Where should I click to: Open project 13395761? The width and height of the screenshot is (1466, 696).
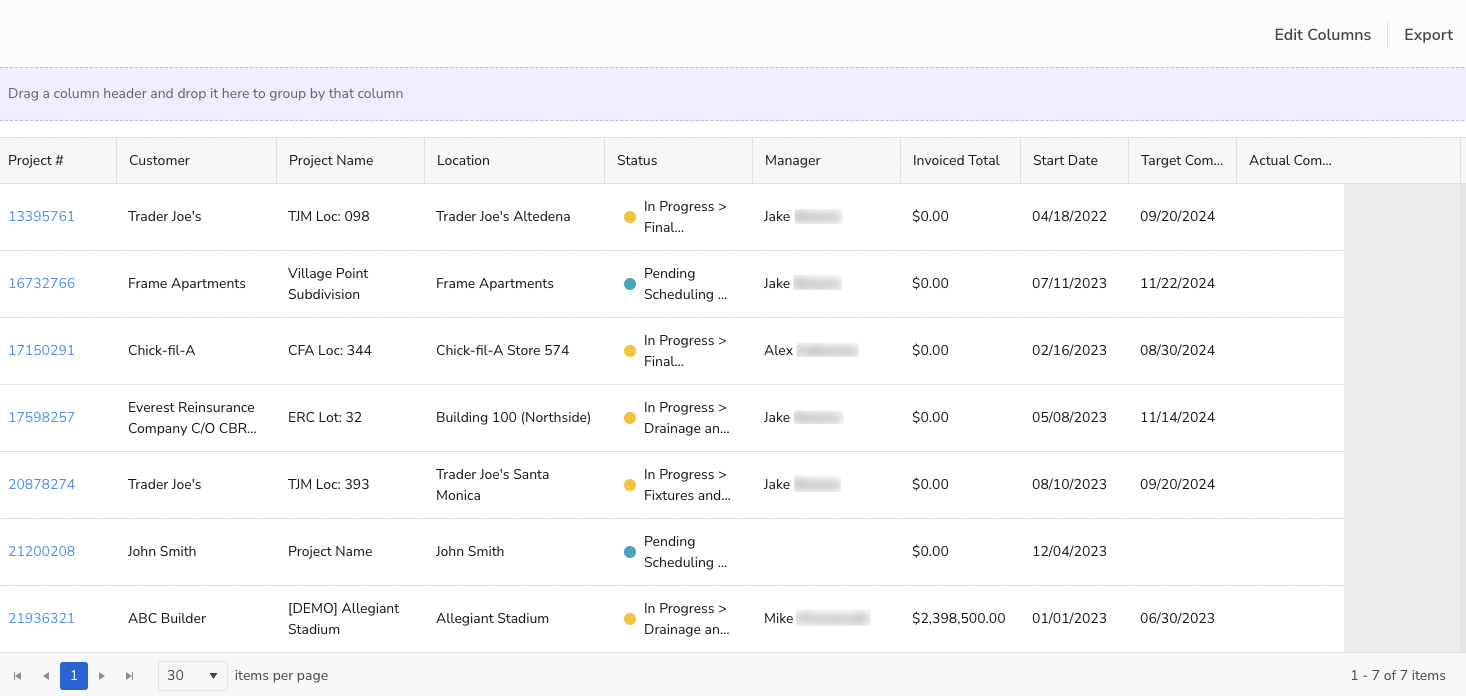click(x=41, y=216)
